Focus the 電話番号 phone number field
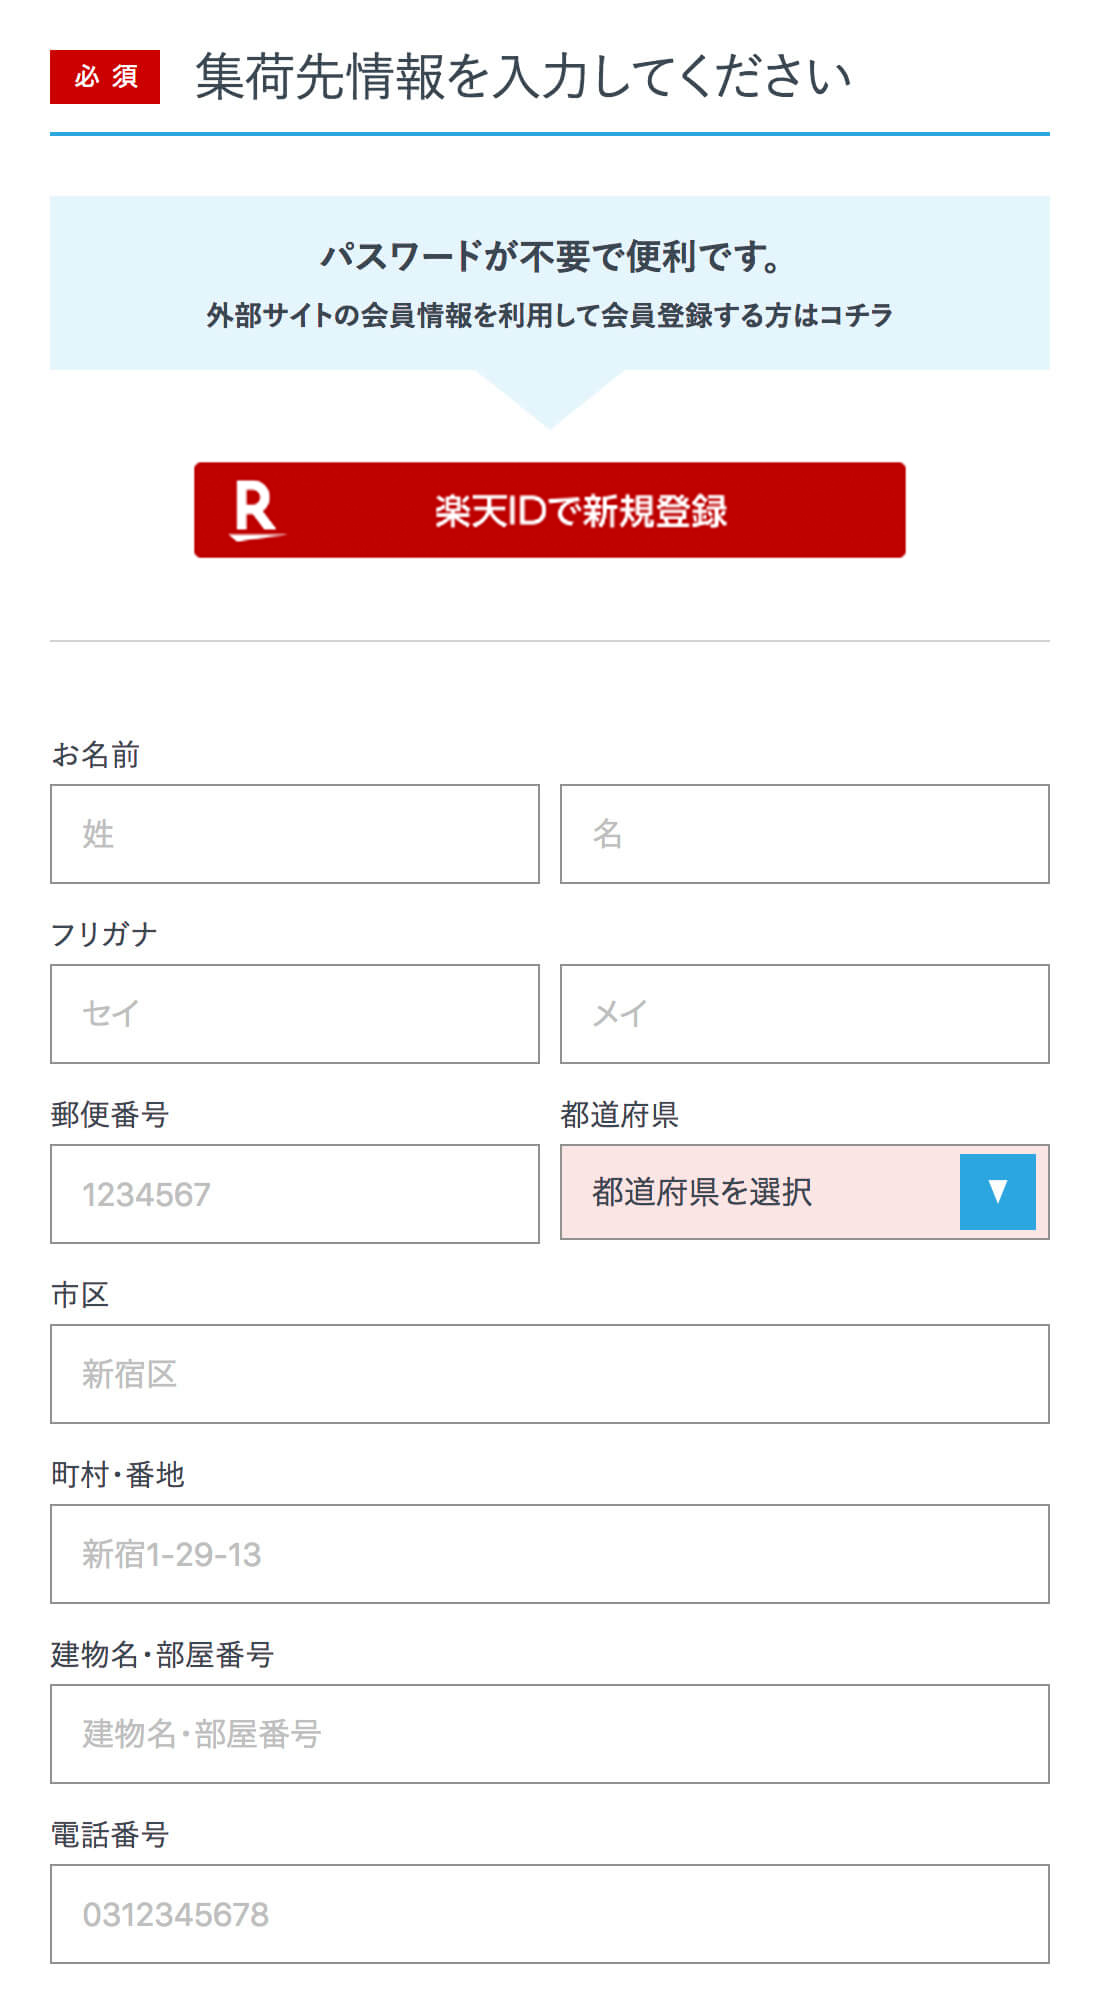The image size is (1100, 2014). coord(549,1914)
